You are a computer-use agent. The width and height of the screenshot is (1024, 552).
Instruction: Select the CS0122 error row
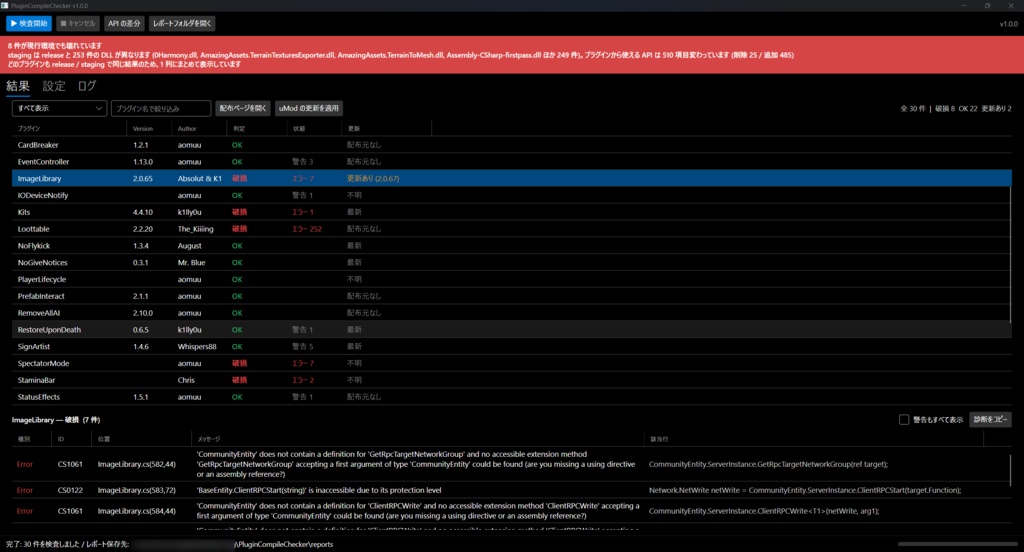point(511,490)
